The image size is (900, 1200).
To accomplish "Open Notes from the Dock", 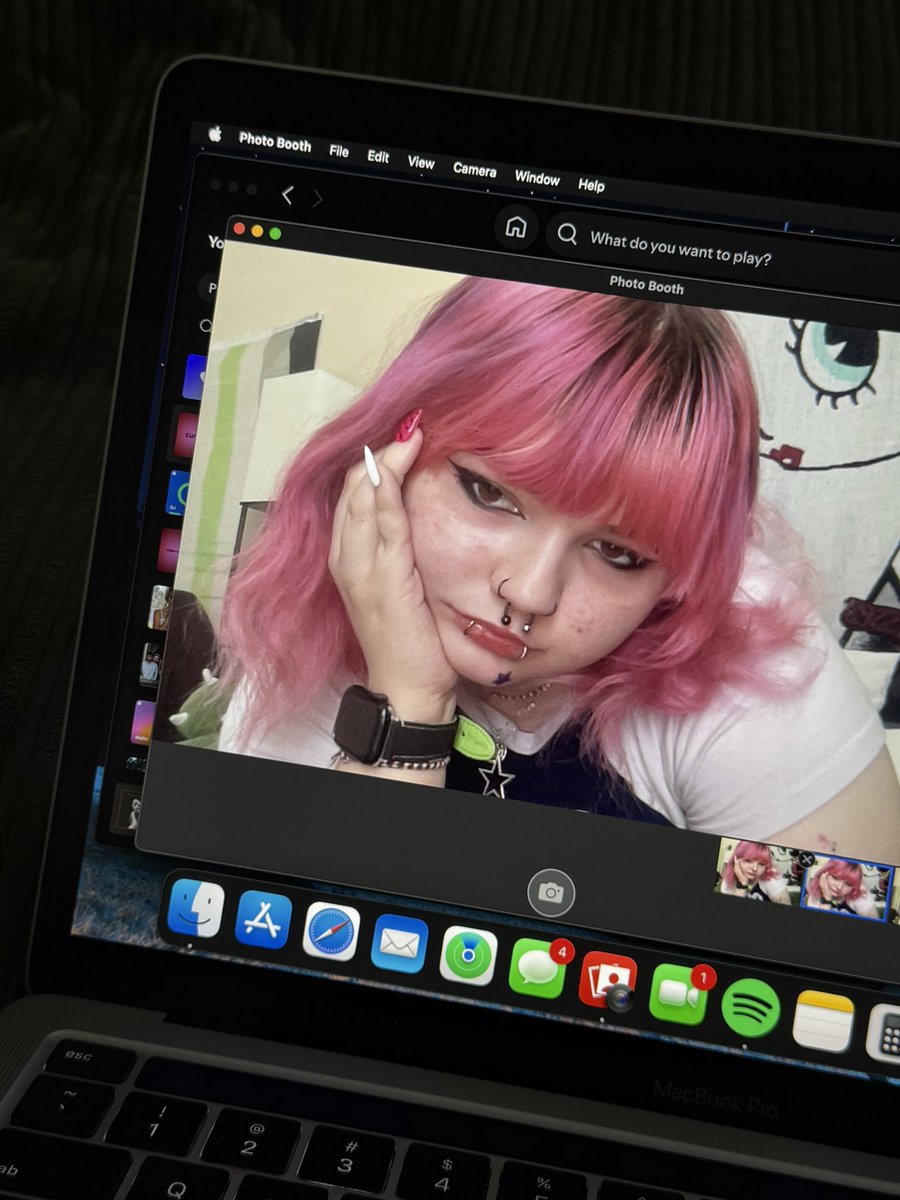I will tap(823, 1021).
